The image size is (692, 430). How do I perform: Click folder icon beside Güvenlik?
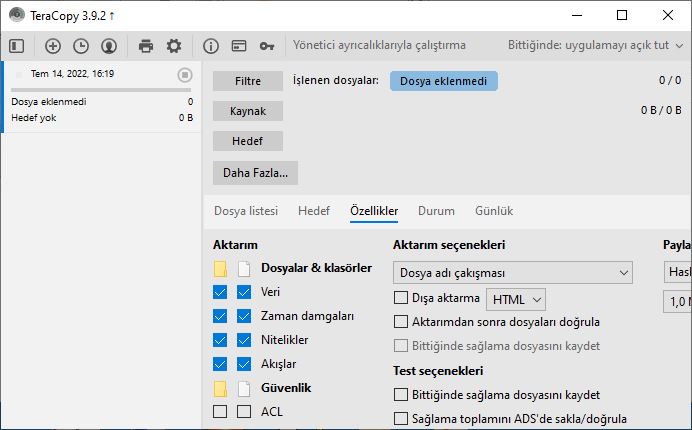click(220, 388)
